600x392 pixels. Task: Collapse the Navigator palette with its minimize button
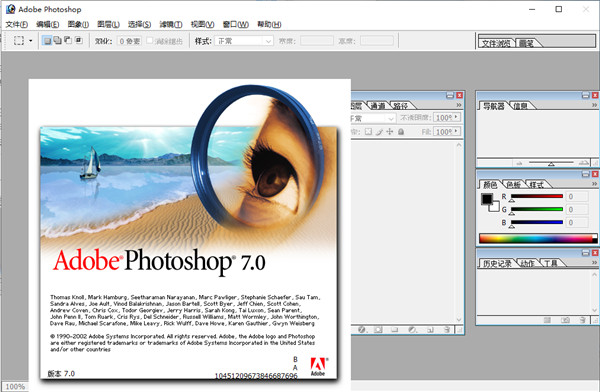(585, 95)
